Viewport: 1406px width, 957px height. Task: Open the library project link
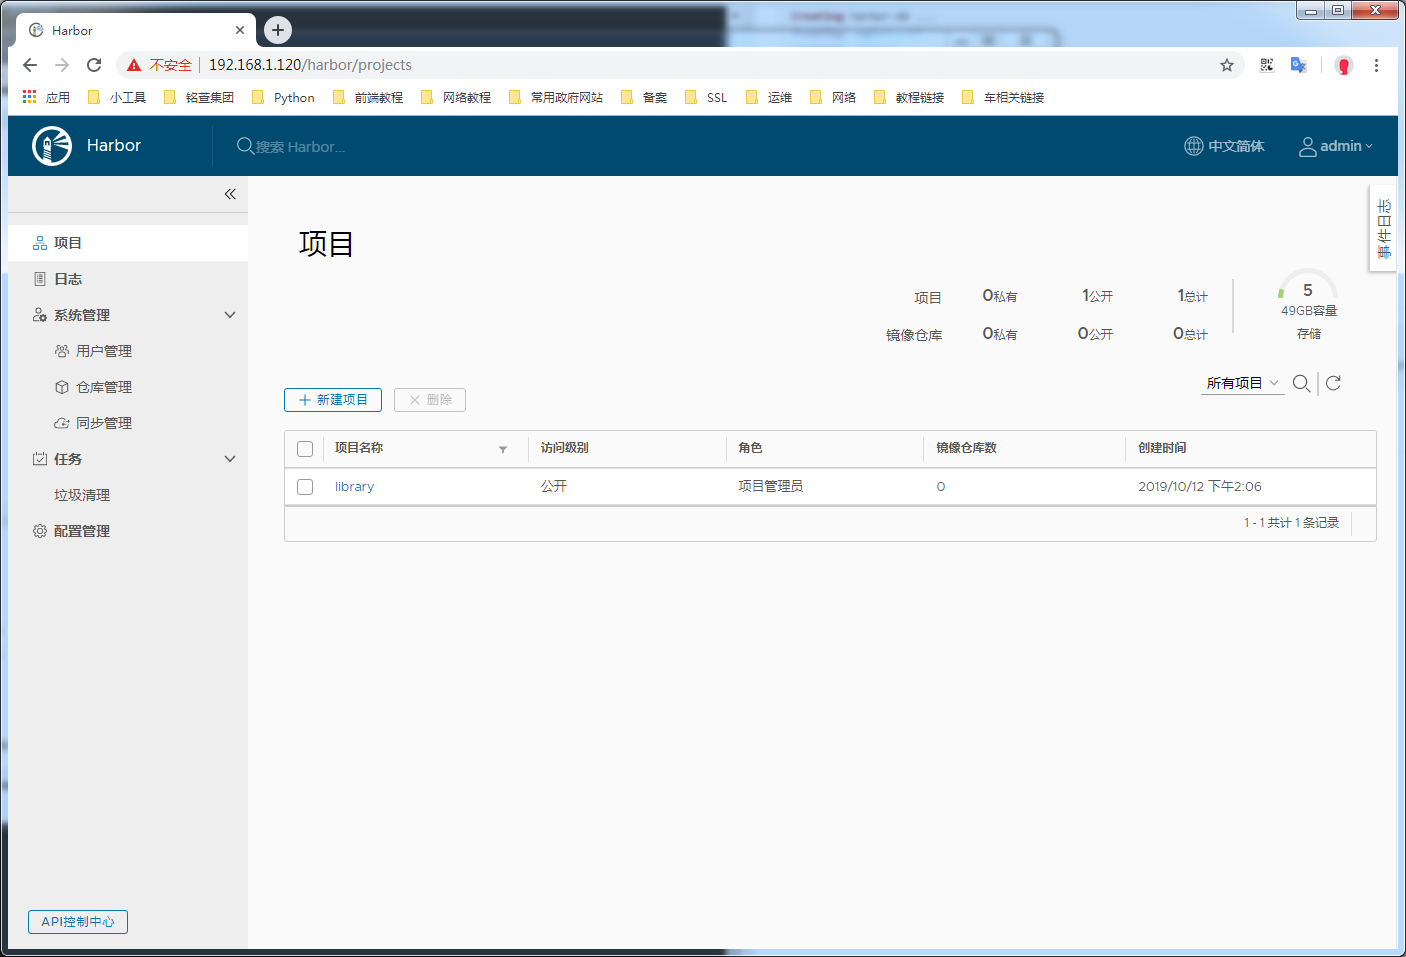(x=354, y=487)
